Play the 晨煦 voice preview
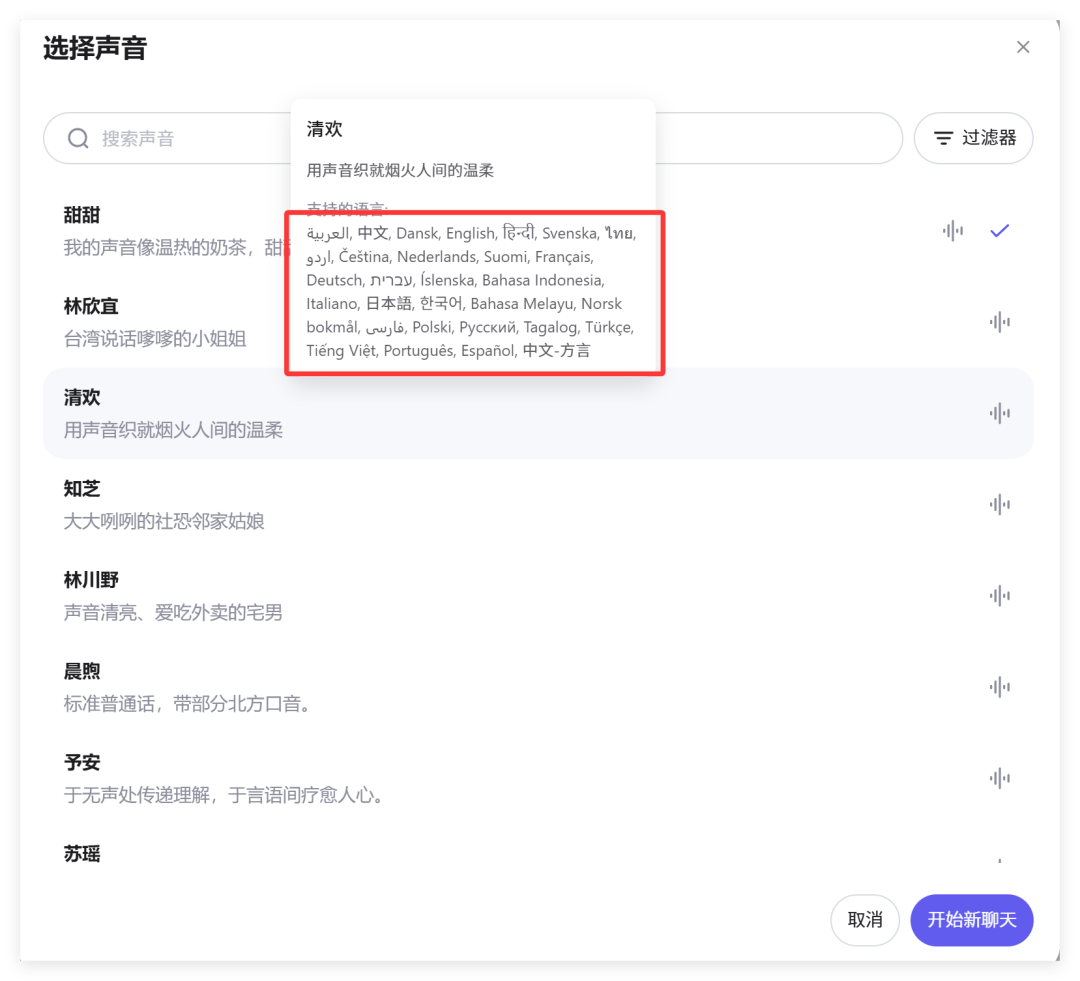The height and width of the screenshot is (981, 1080). [x=999, y=686]
